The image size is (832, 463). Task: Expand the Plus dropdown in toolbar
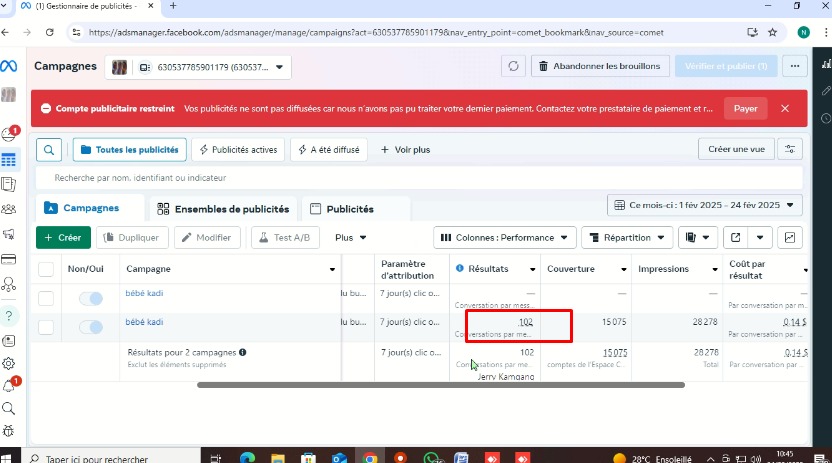(350, 238)
